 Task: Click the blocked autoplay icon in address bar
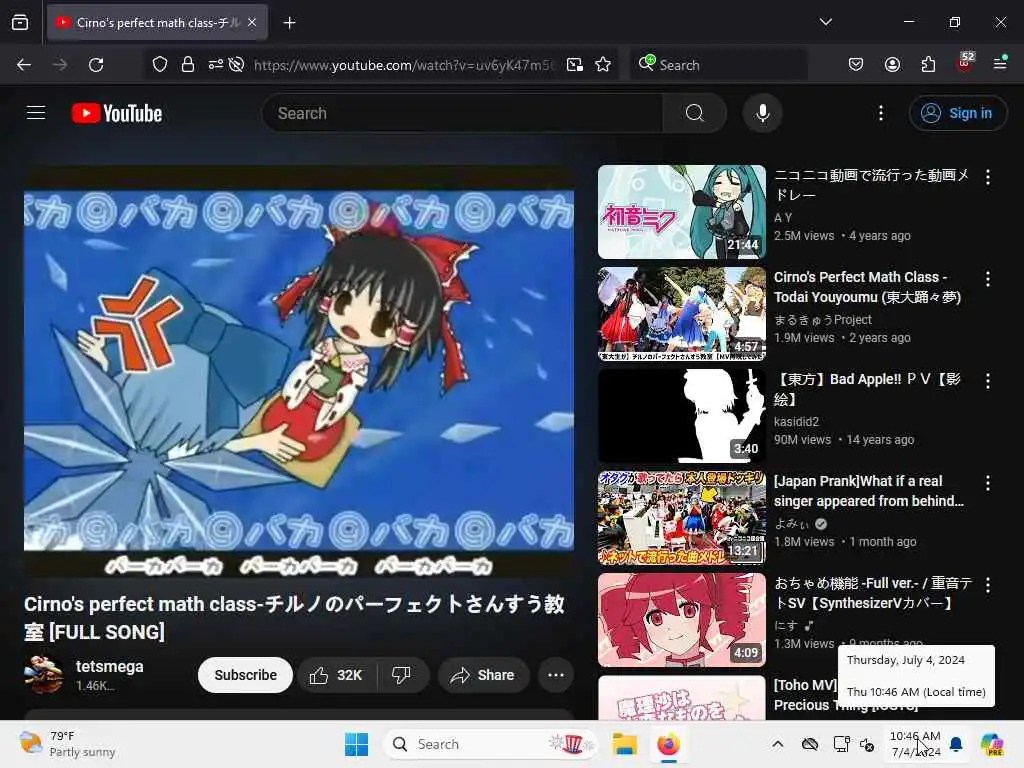[x=236, y=65]
